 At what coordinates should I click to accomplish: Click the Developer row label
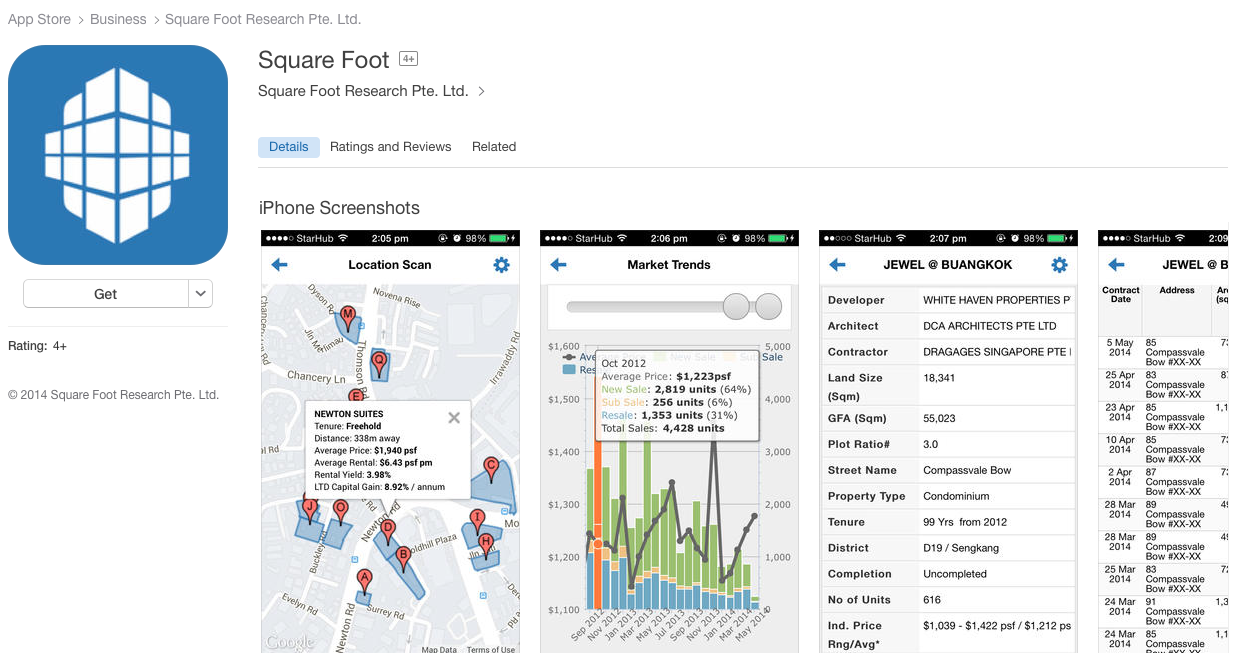[x=856, y=300]
